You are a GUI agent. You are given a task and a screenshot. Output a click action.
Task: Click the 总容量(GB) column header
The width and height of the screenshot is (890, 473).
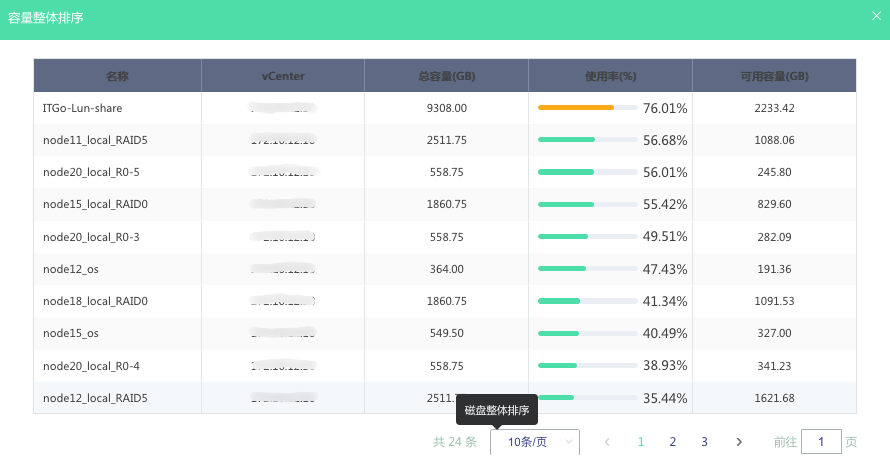pos(447,76)
